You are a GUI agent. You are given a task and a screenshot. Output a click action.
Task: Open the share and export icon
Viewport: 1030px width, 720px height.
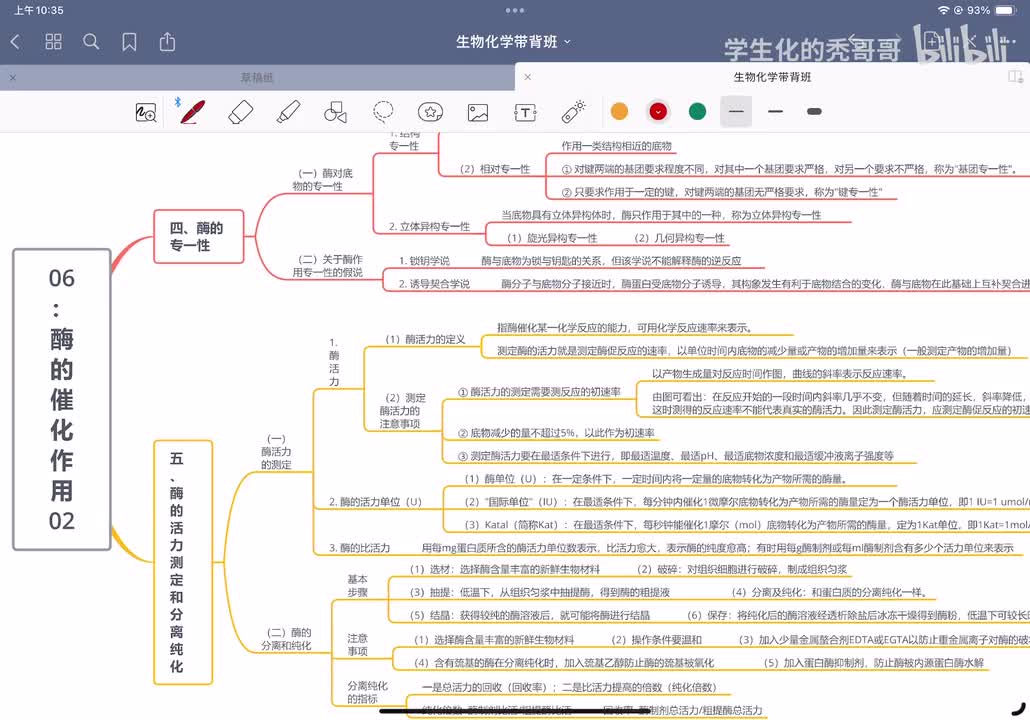click(168, 41)
